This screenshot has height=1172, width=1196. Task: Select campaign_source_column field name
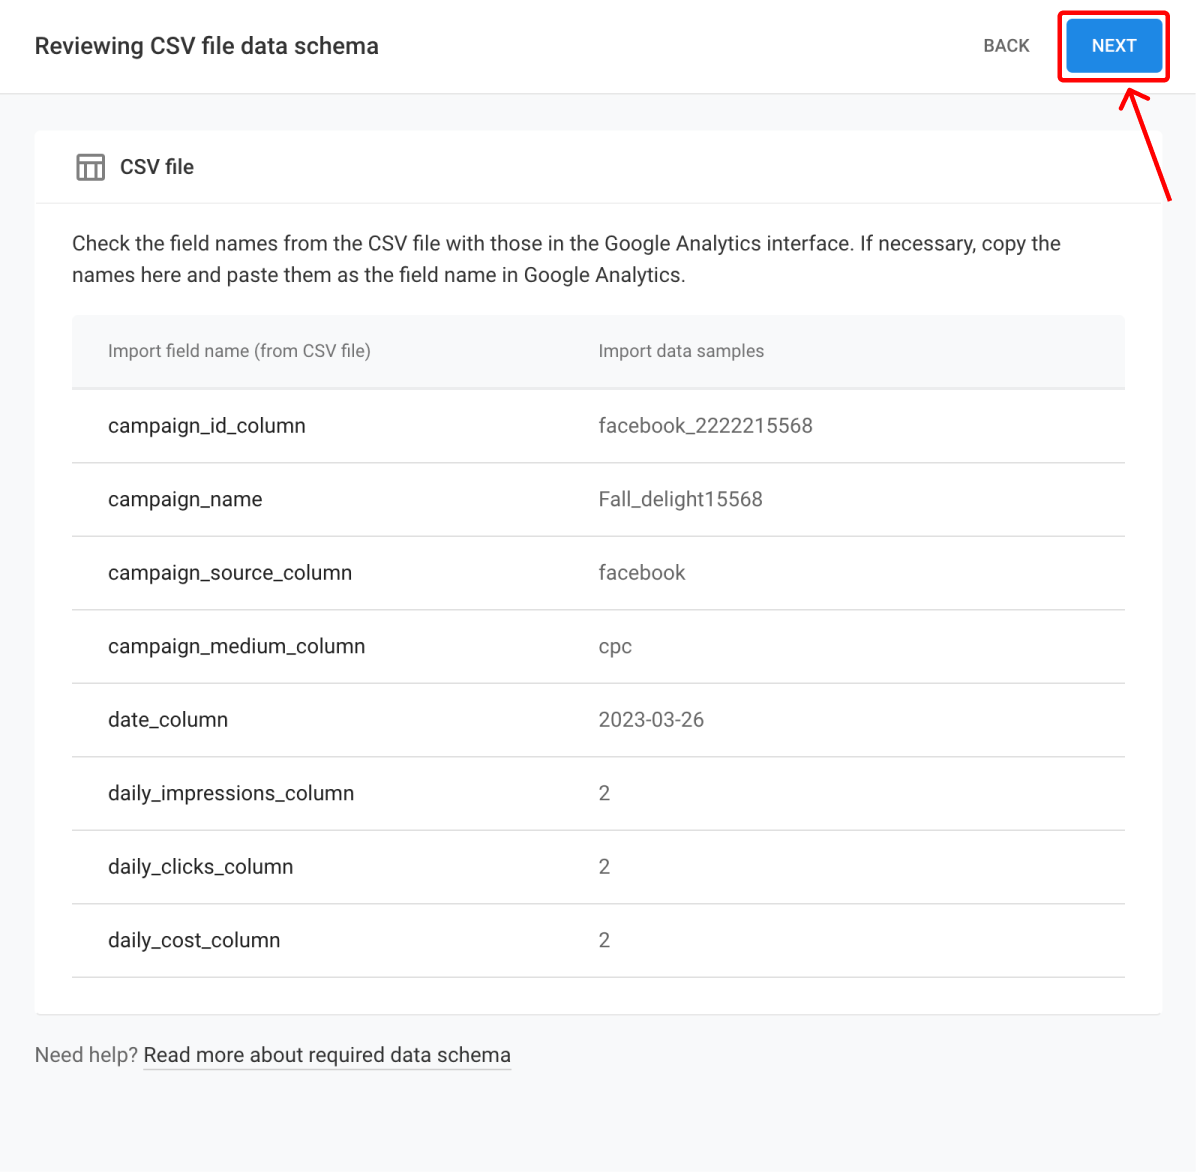coord(230,573)
